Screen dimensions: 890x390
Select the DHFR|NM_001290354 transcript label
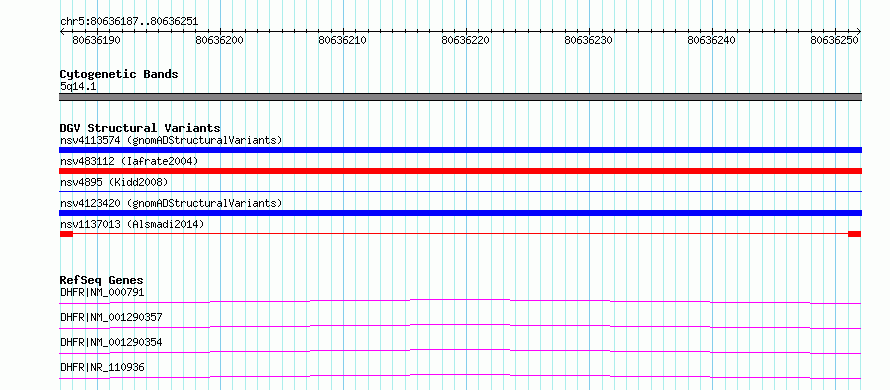[111, 342]
